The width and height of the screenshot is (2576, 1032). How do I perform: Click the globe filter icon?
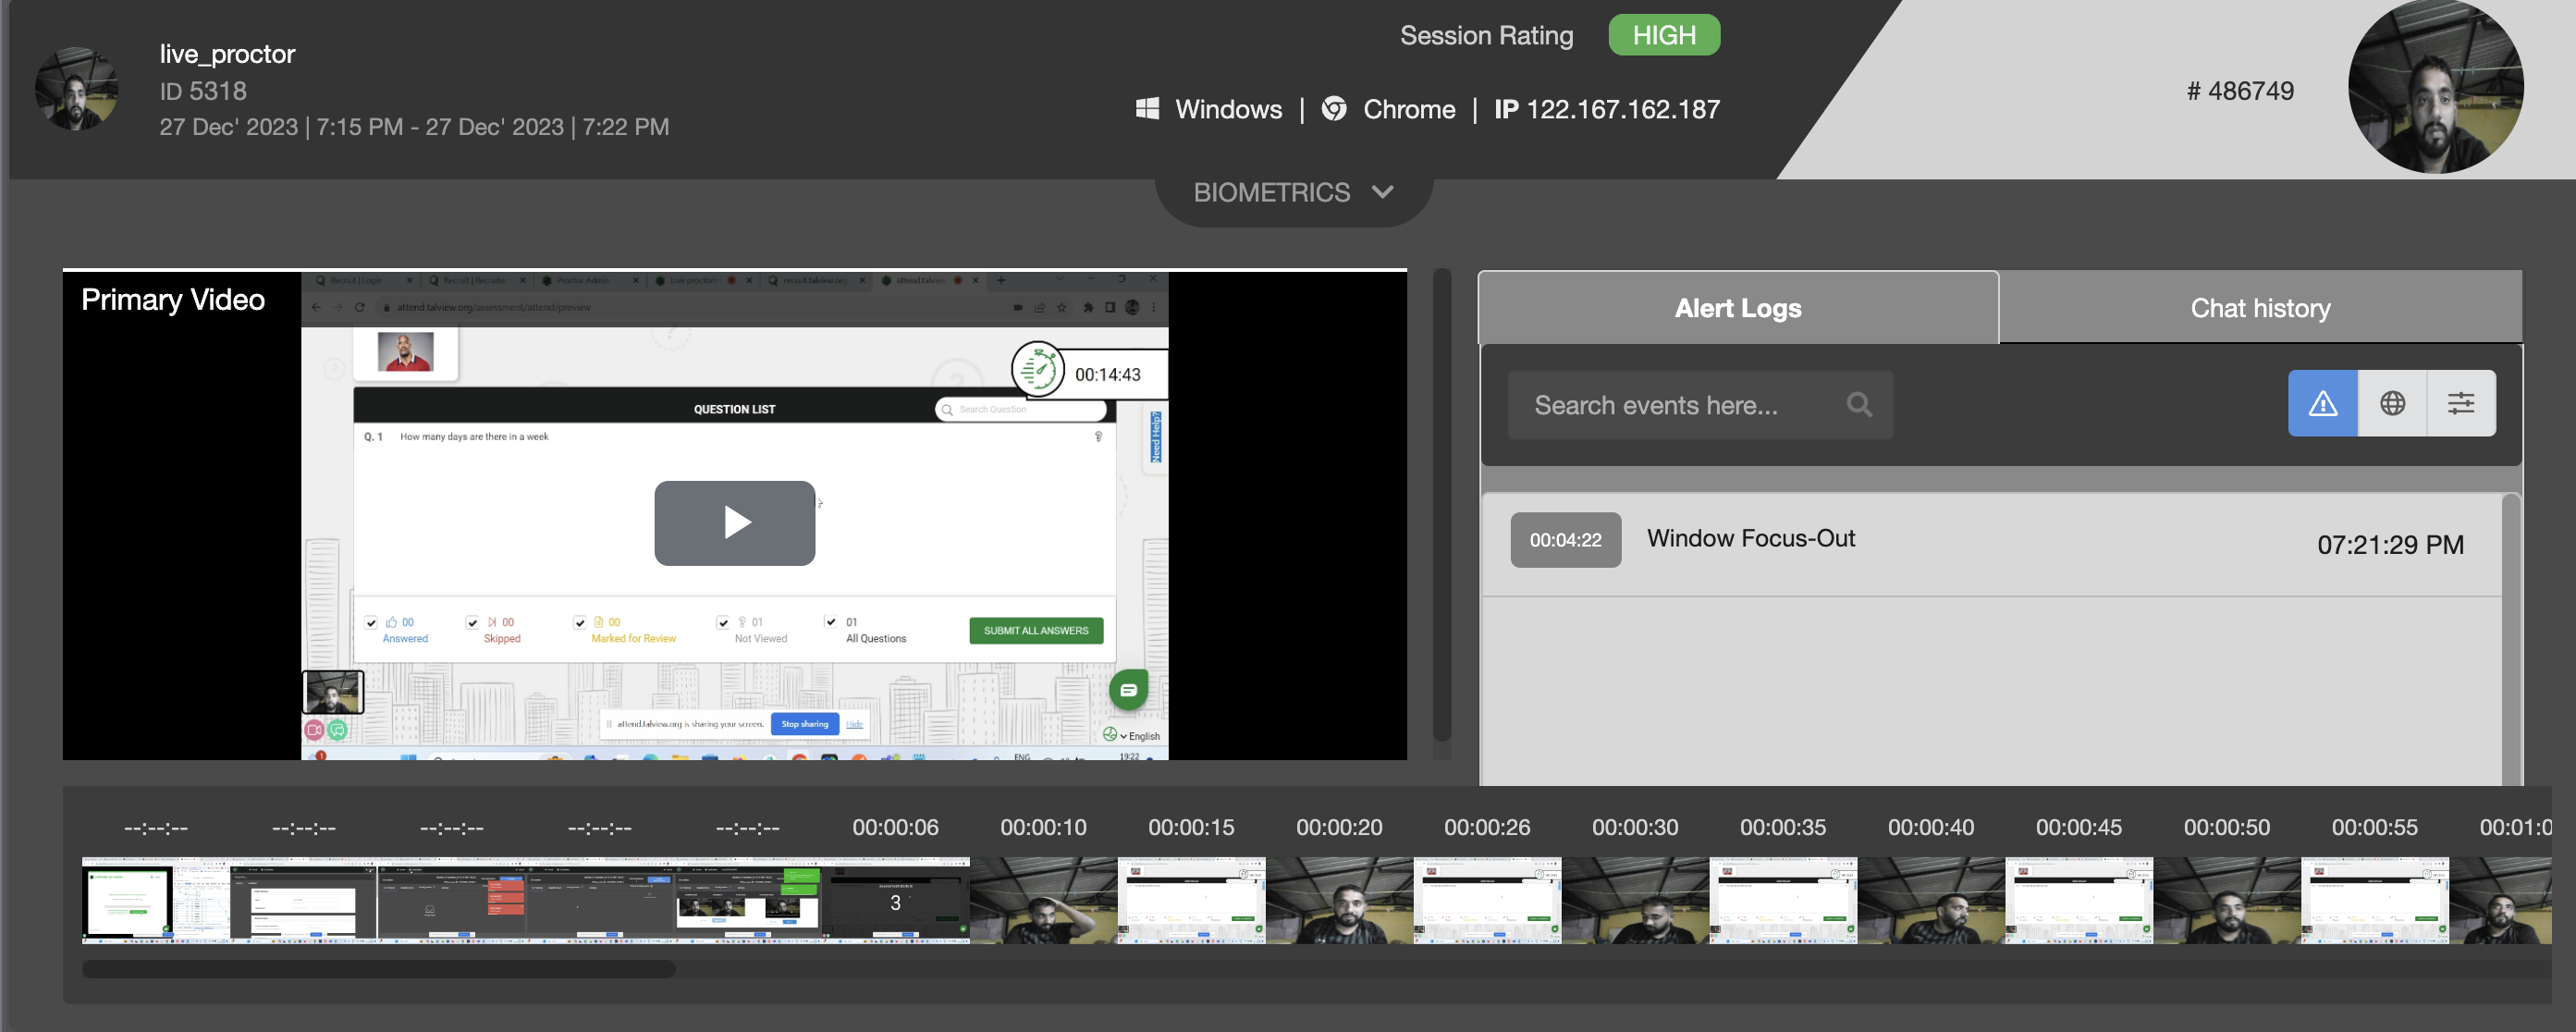click(2392, 403)
